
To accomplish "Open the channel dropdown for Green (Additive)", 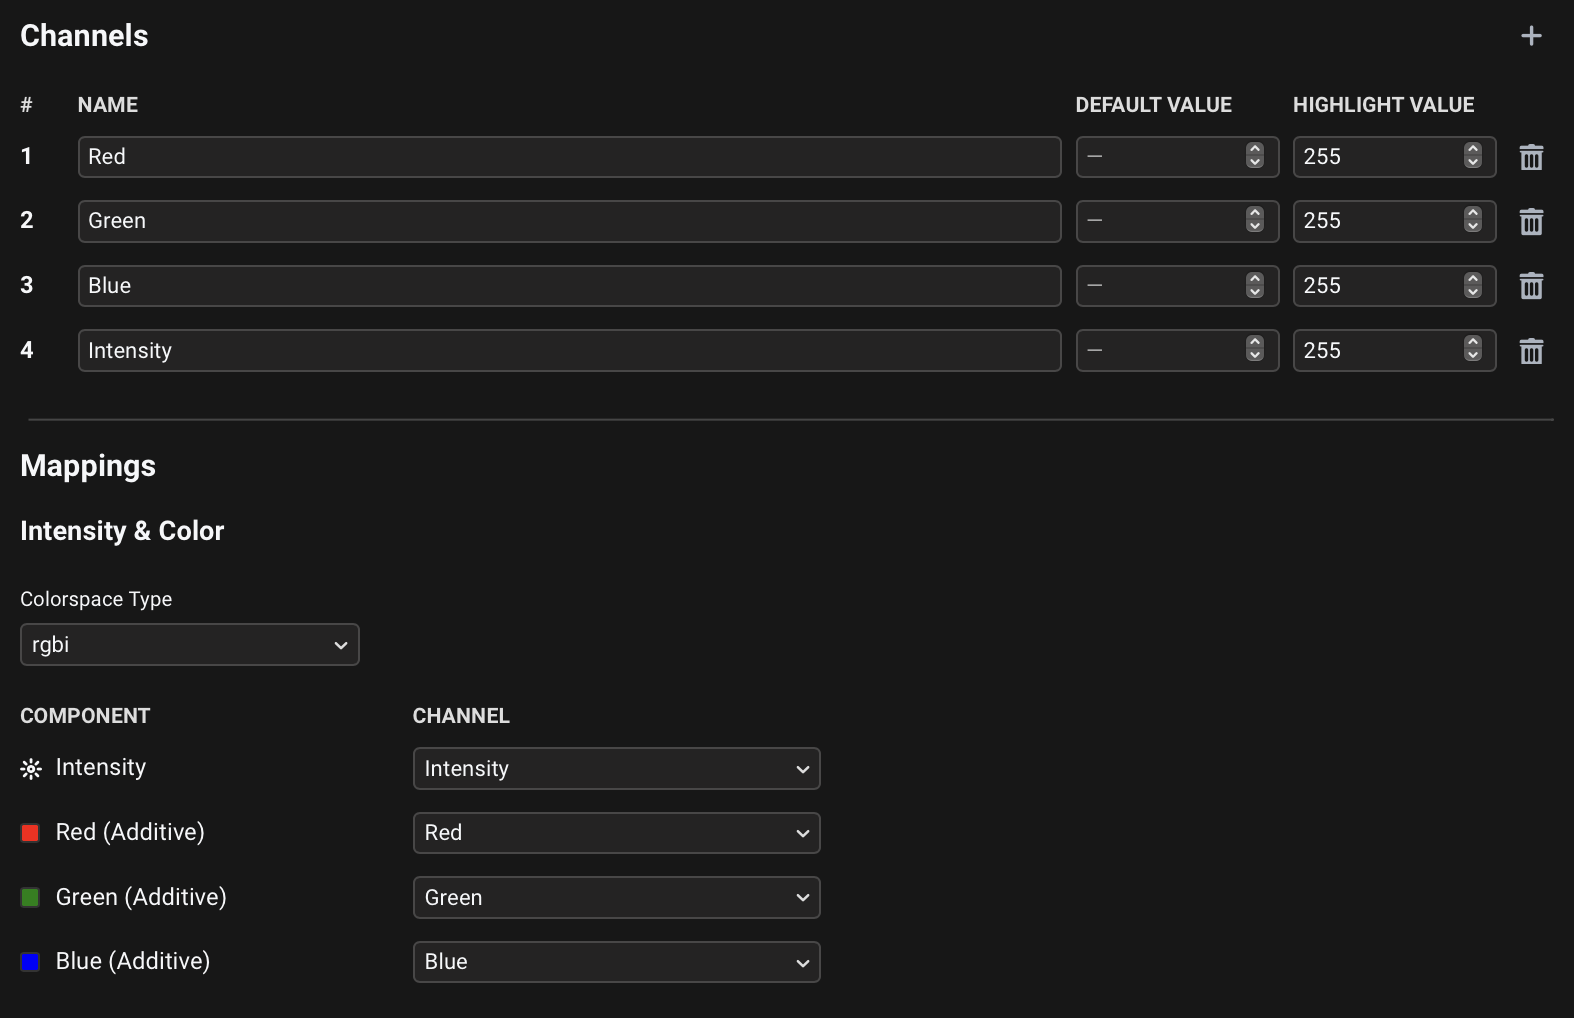I will [x=616, y=897].
